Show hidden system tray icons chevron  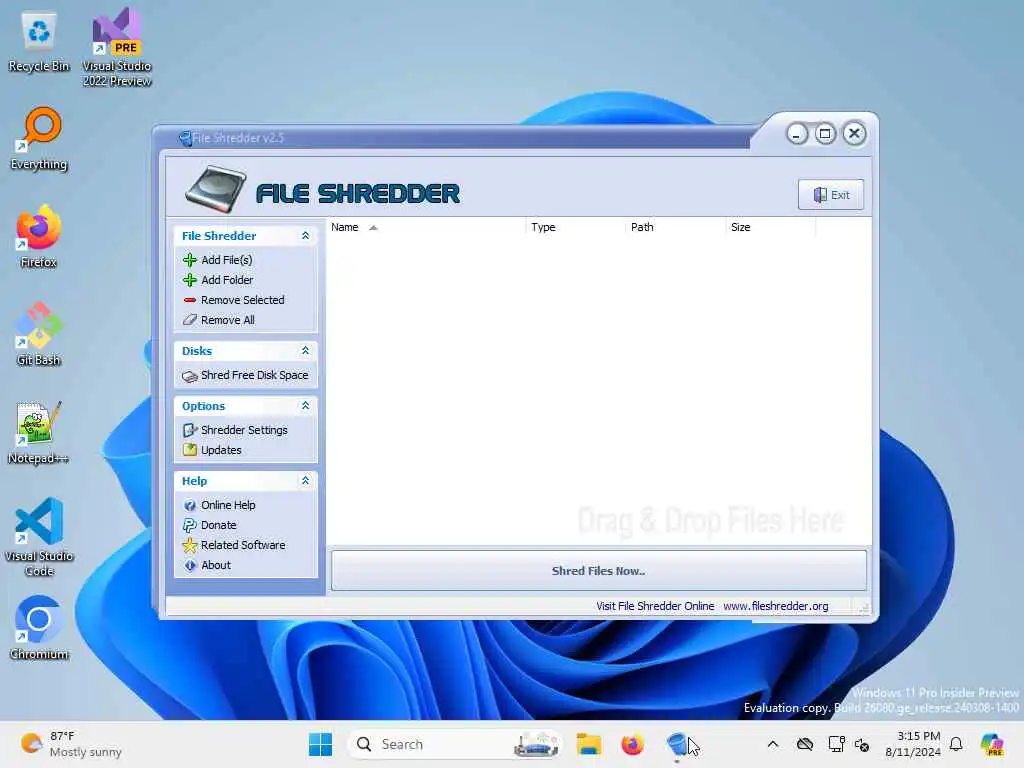tap(773, 744)
